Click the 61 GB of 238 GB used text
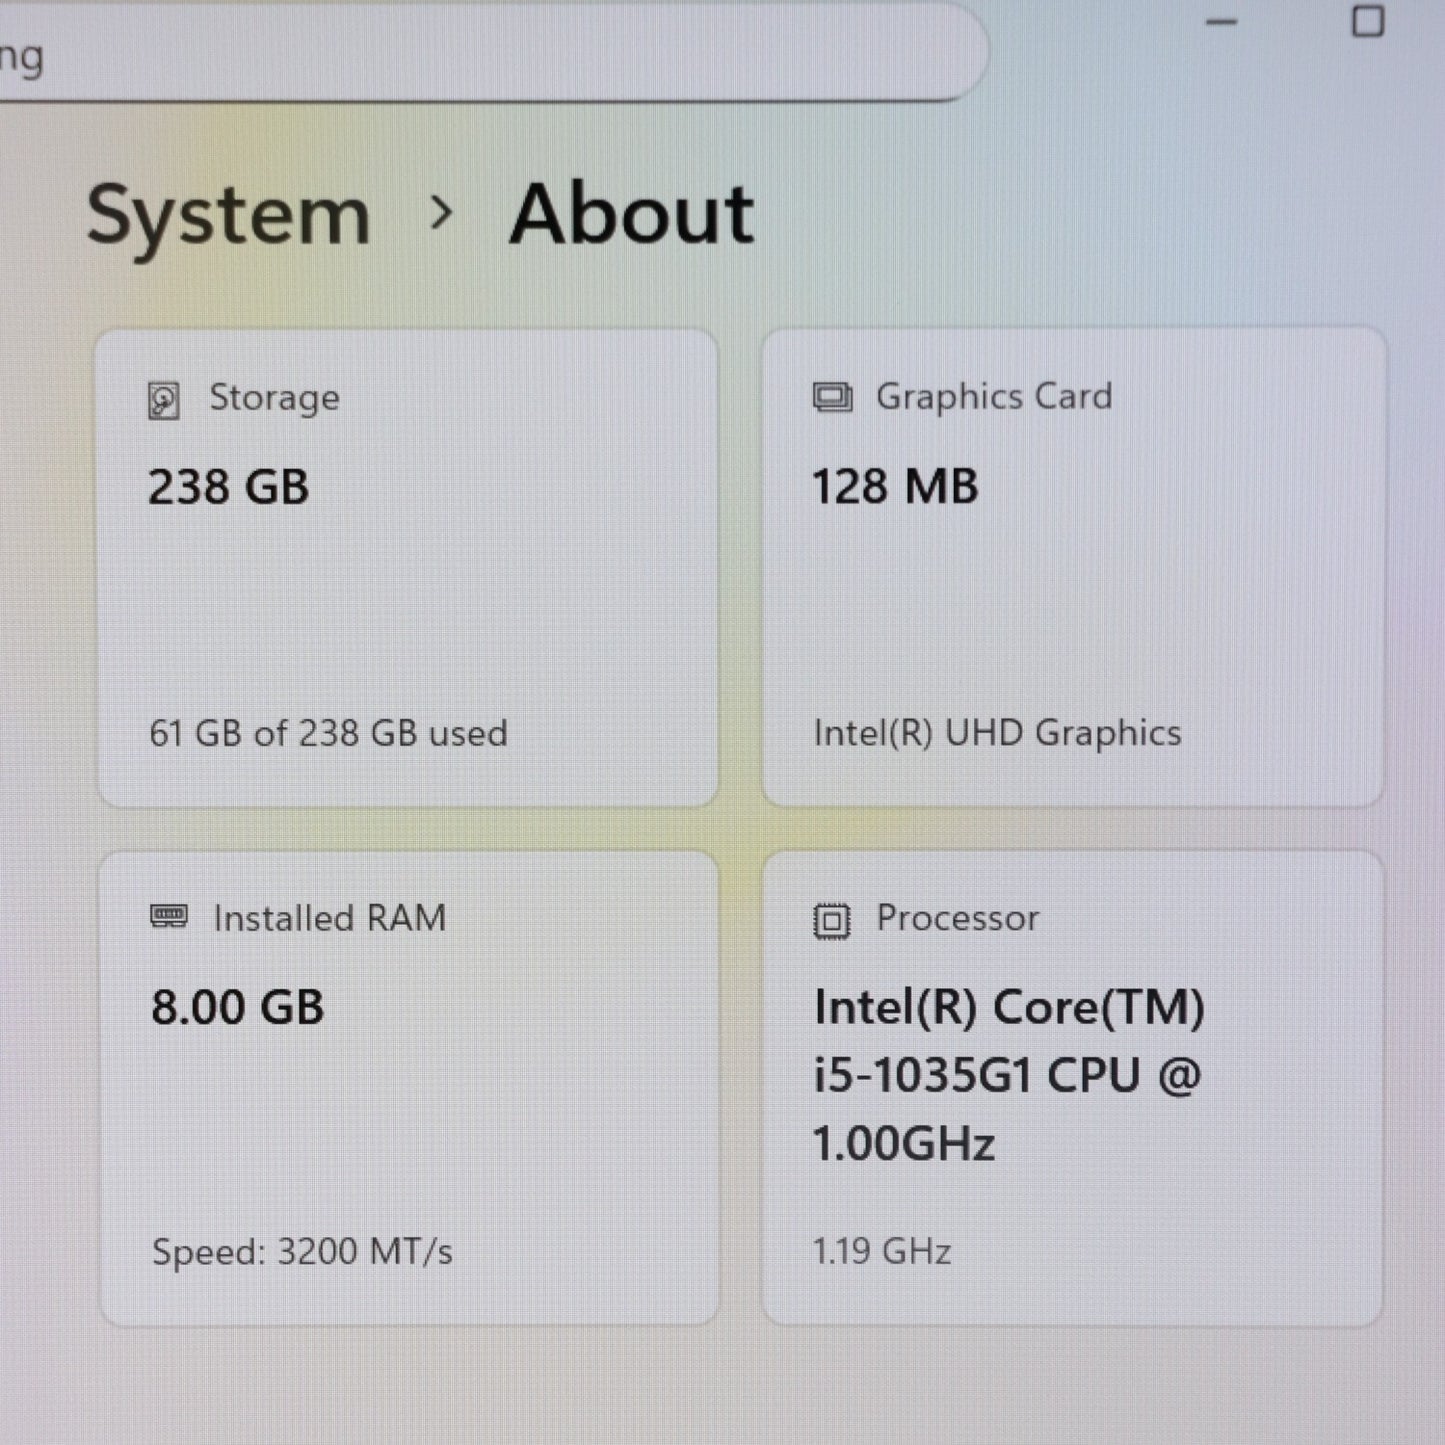Screen dimensions: 1445x1445 [328, 733]
